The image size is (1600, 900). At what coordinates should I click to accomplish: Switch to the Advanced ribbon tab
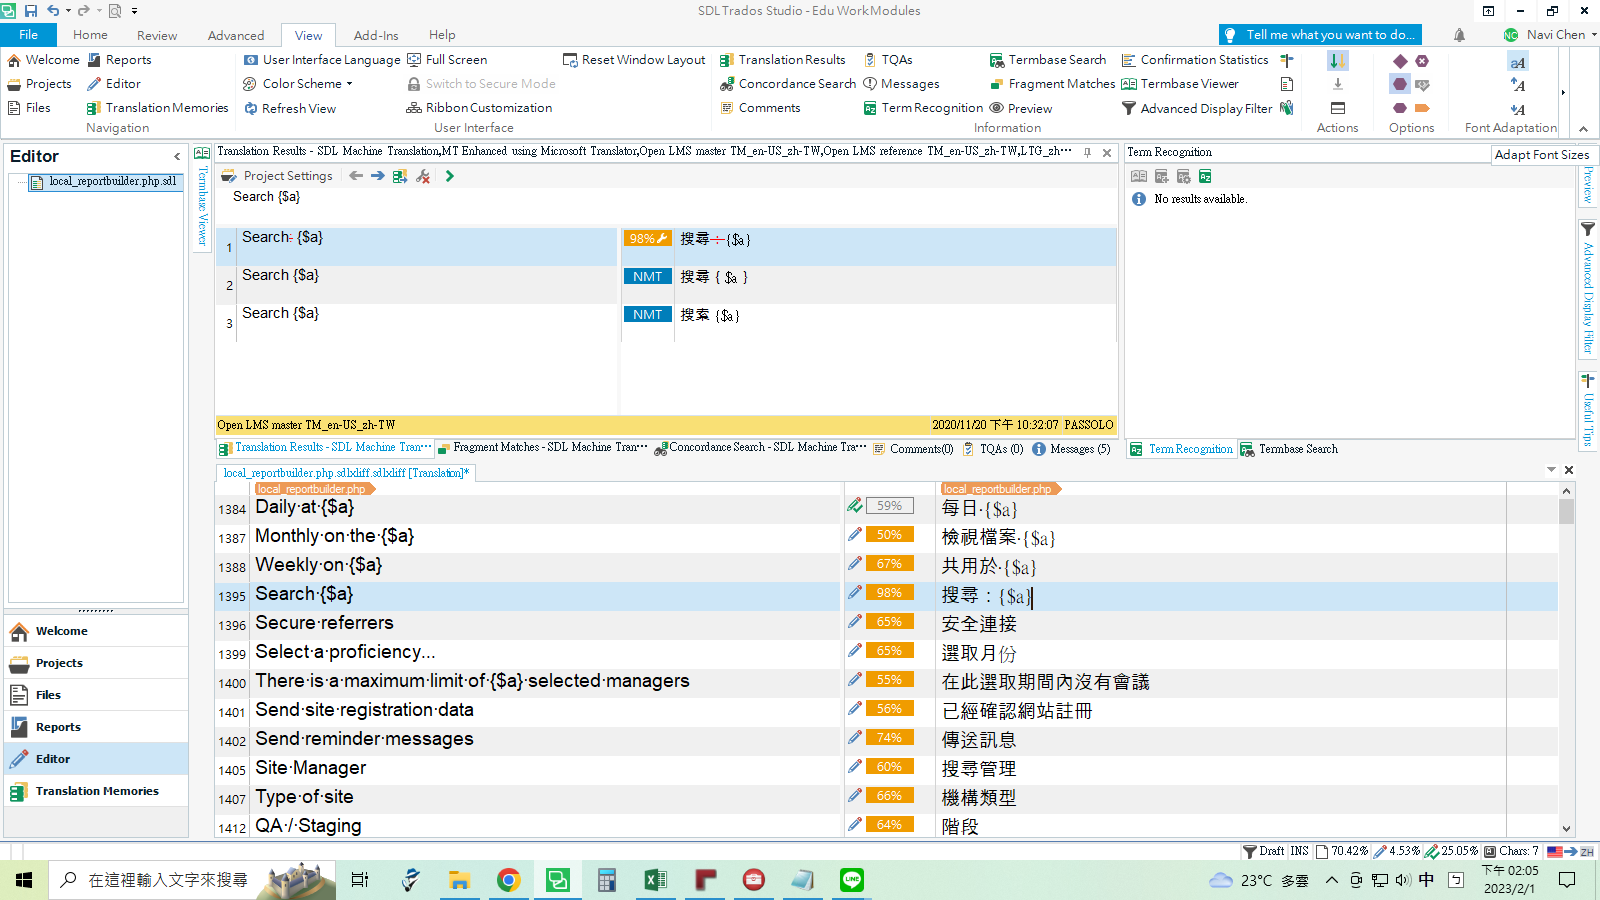236,35
